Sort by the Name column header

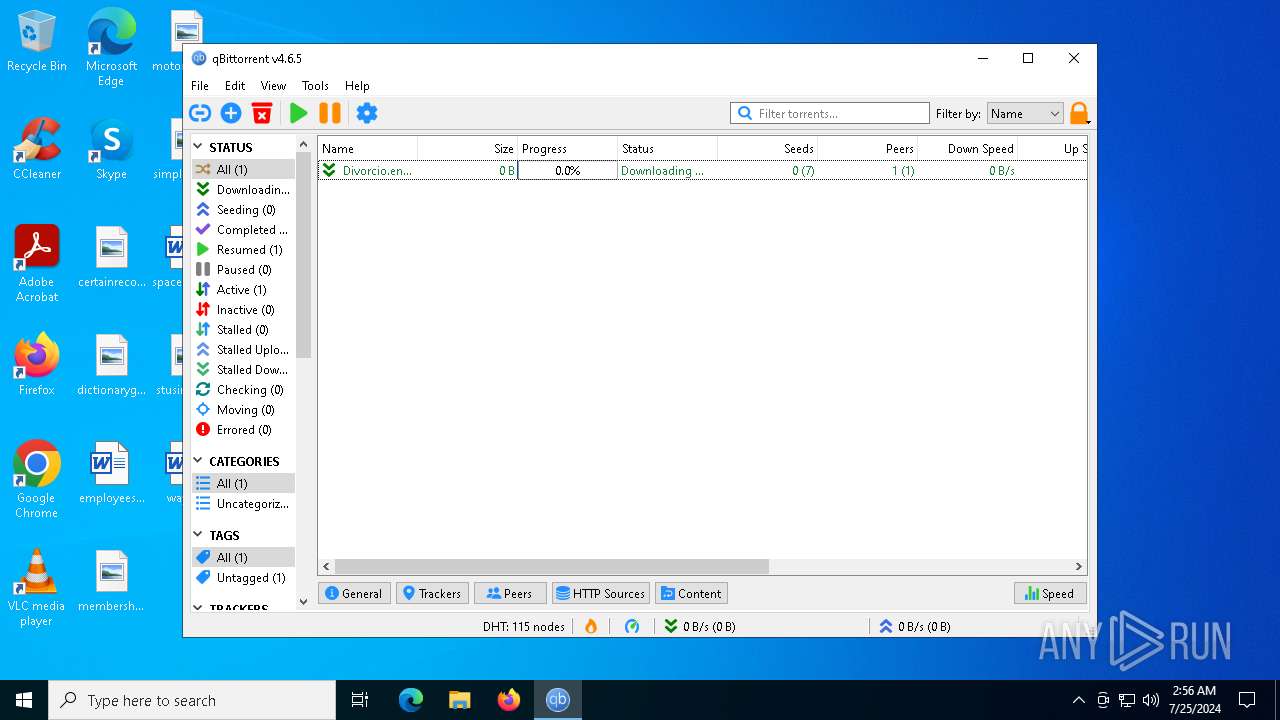[367, 148]
